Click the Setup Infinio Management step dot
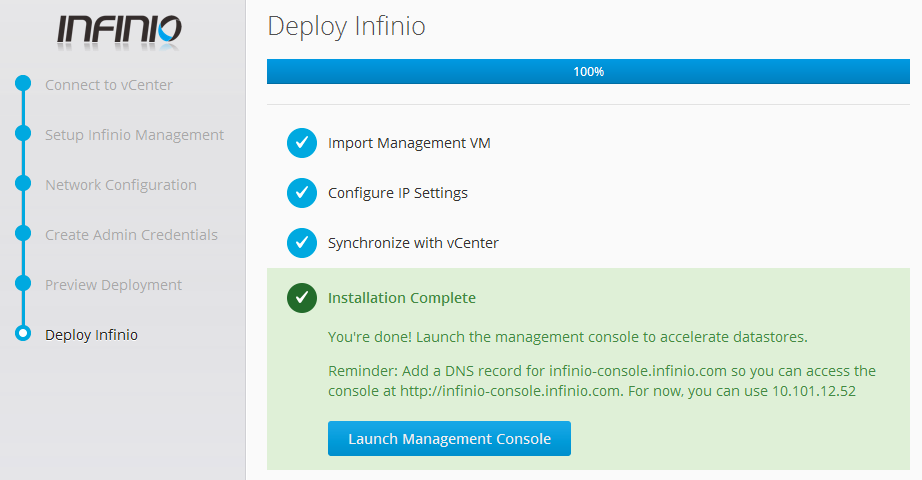The width and height of the screenshot is (922, 480). [x=23, y=134]
